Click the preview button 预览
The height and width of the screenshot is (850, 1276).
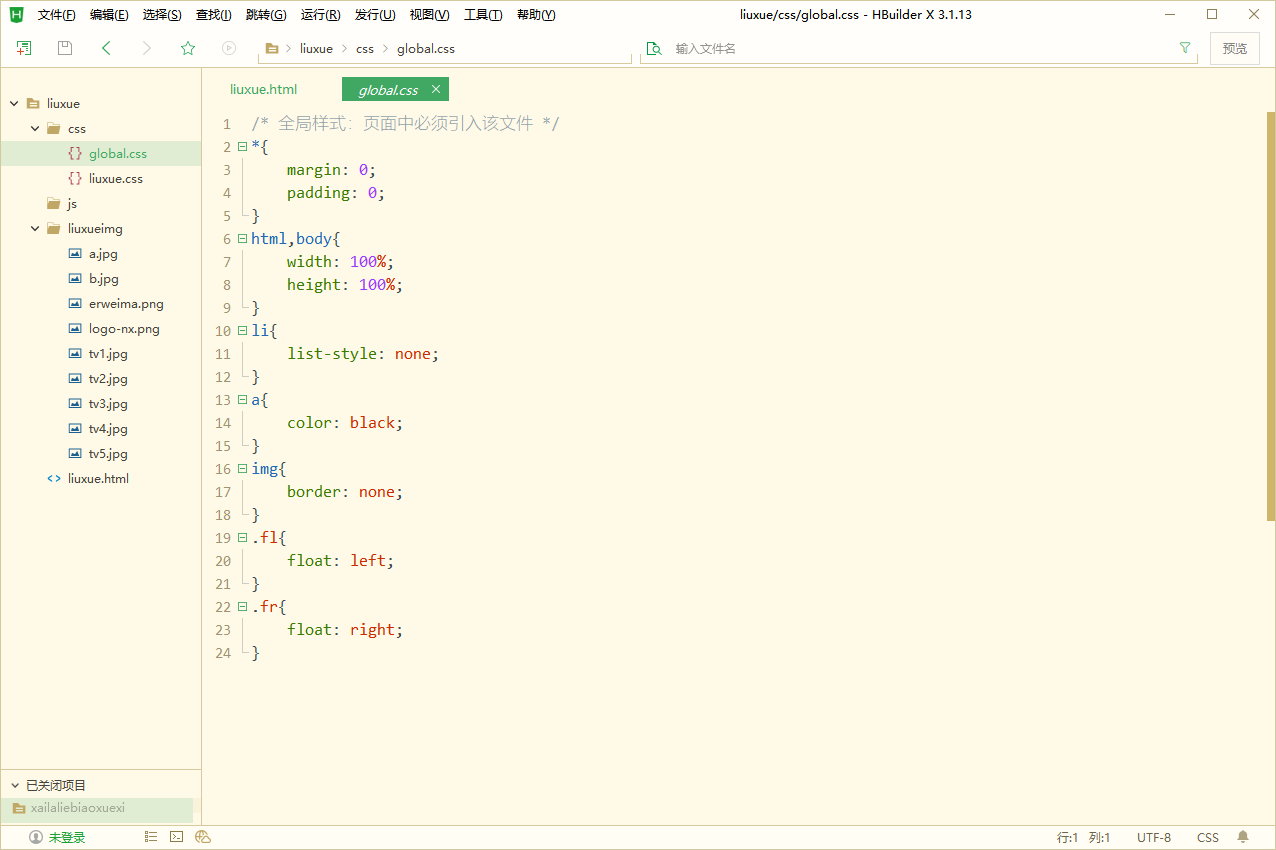1235,48
